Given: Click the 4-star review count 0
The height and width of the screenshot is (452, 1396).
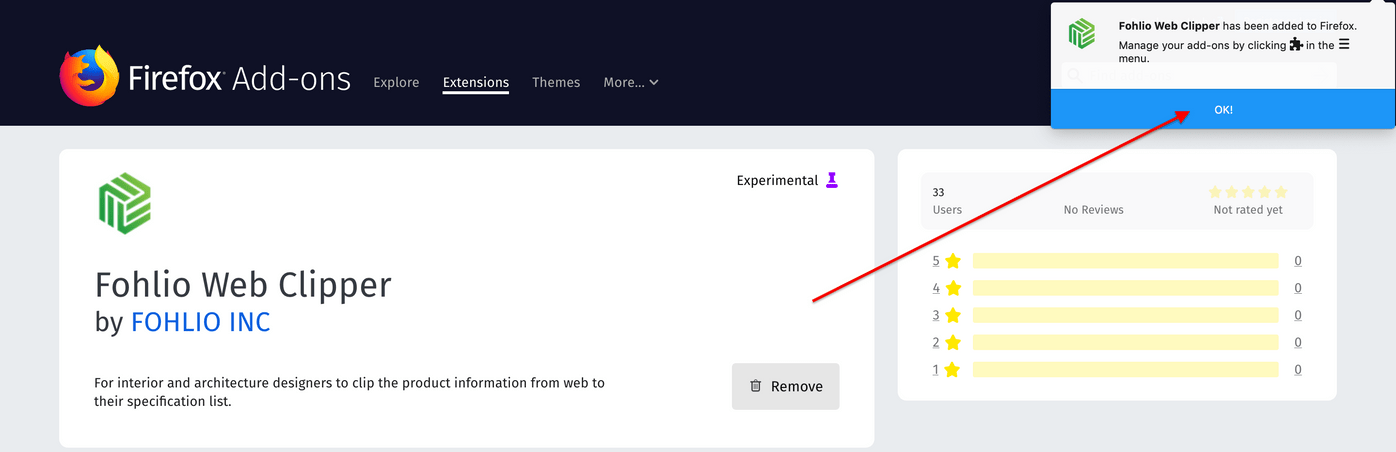Looking at the screenshot, I should point(1298,288).
